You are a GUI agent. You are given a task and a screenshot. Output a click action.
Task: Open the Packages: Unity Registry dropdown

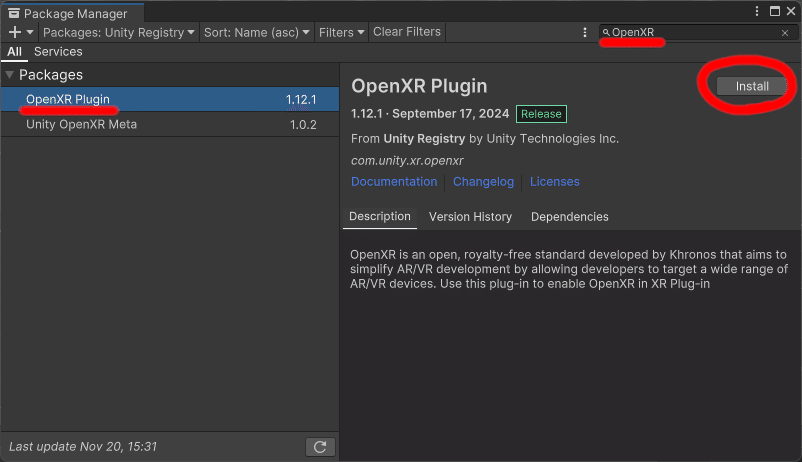(119, 32)
